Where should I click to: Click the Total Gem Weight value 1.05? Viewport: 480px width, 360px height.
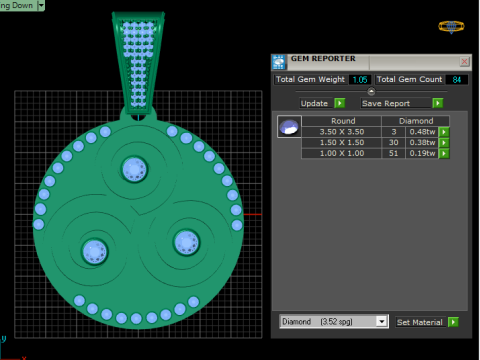click(360, 80)
